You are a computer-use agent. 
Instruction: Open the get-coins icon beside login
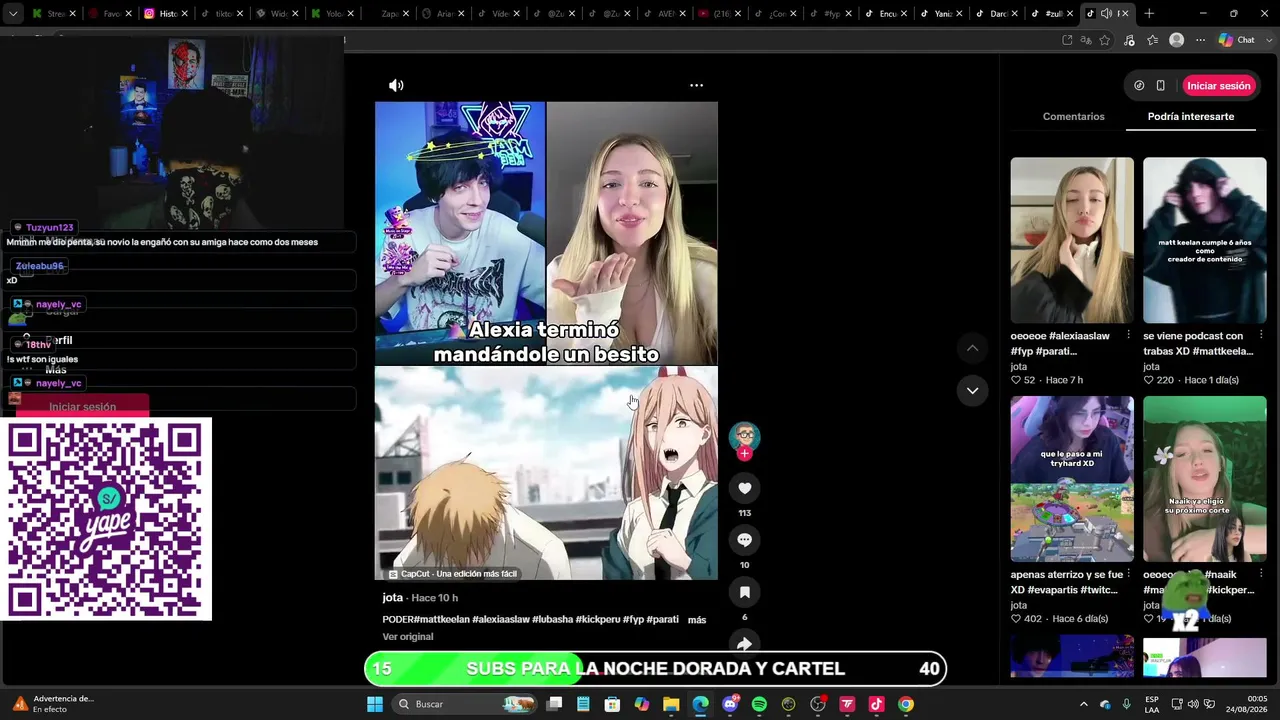click(x=1139, y=86)
